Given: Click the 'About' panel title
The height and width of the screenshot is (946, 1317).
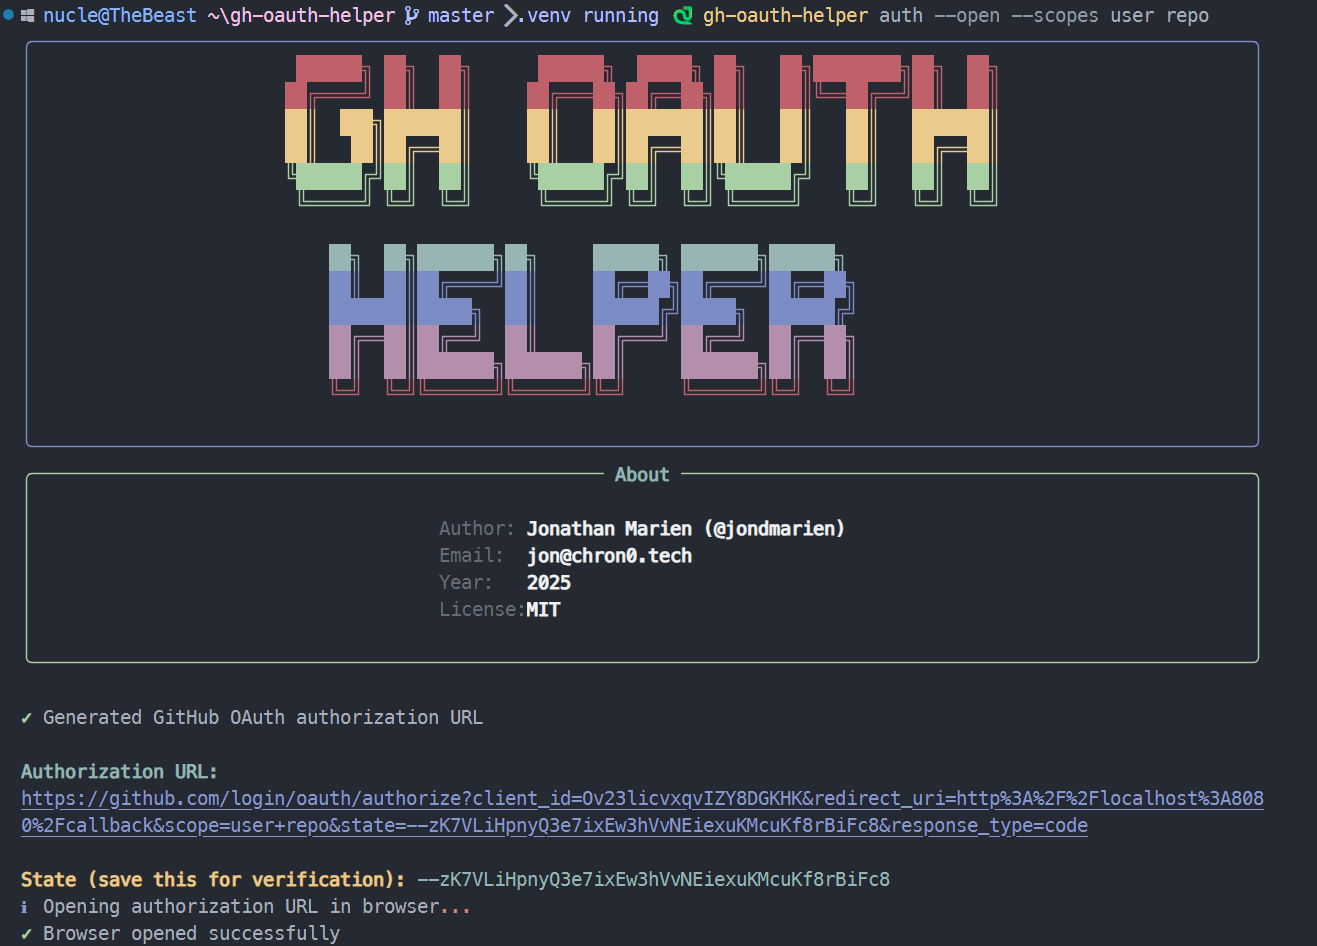Looking at the screenshot, I should [642, 475].
